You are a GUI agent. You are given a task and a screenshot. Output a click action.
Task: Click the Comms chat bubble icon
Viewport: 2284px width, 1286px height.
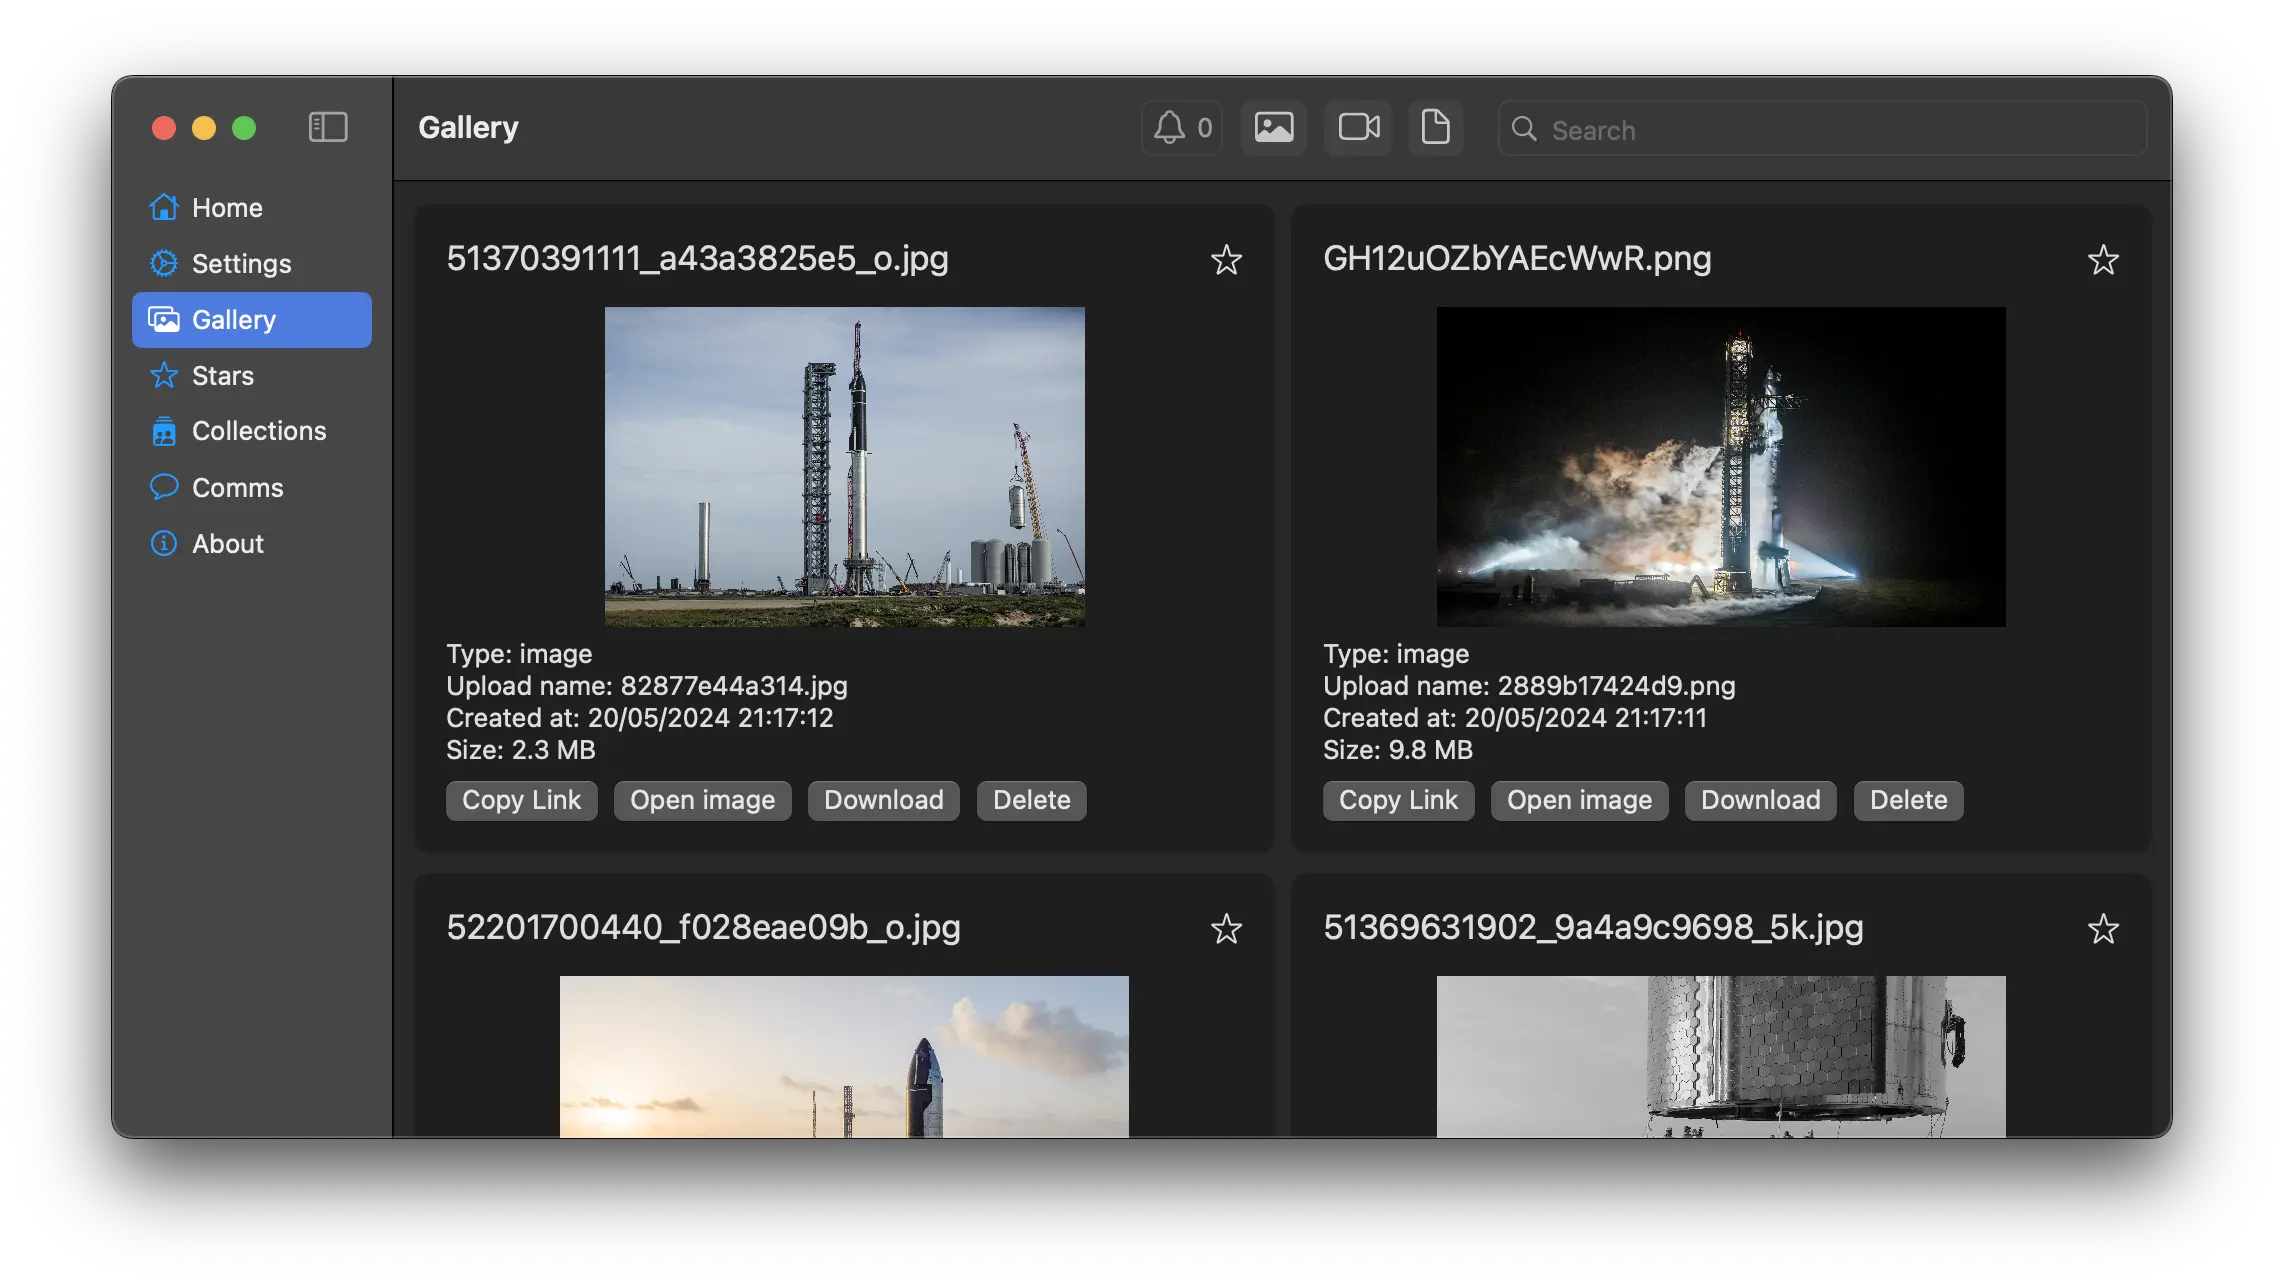164,487
